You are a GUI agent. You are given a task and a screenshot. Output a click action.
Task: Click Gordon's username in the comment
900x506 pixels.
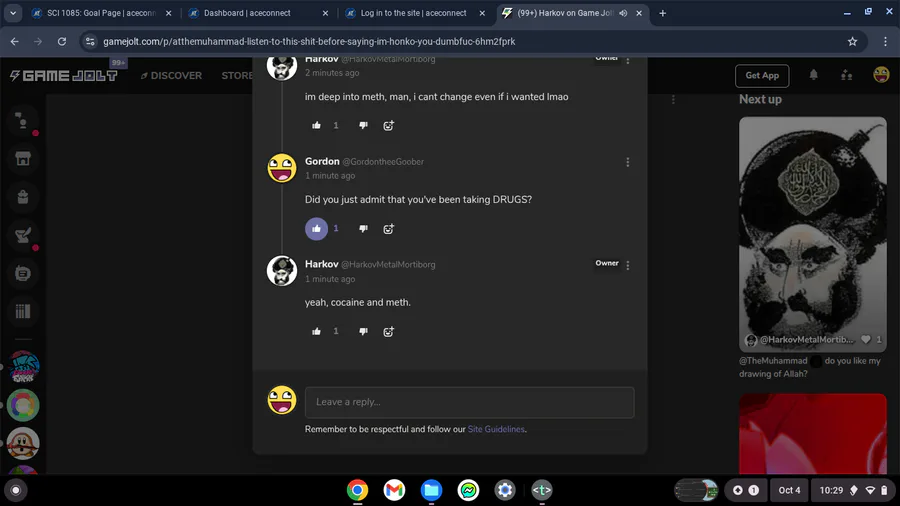(x=322, y=161)
